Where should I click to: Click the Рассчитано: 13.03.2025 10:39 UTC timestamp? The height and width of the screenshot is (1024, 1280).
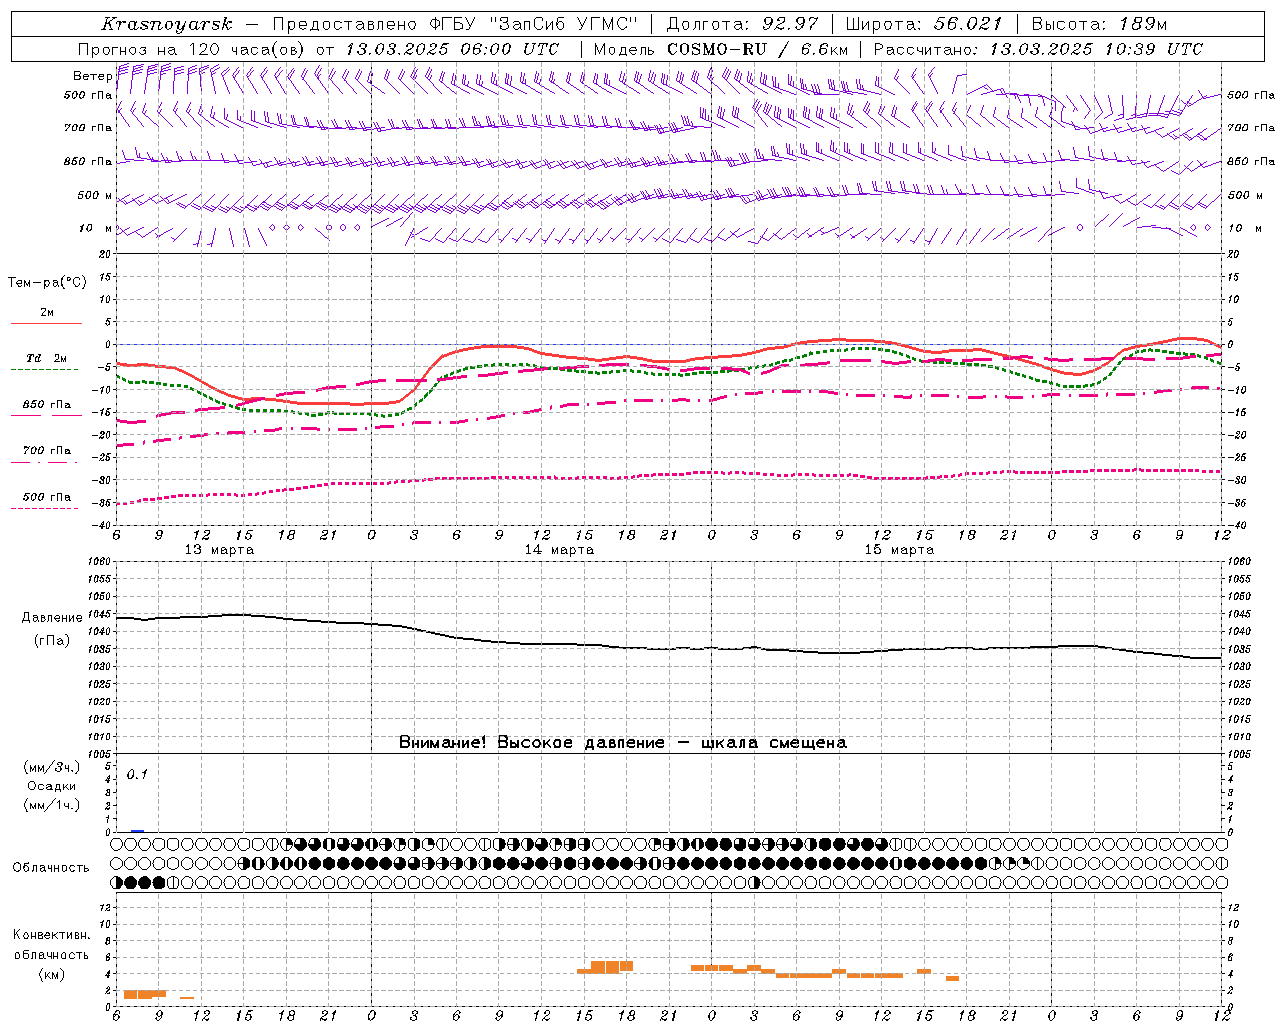click(1038, 49)
